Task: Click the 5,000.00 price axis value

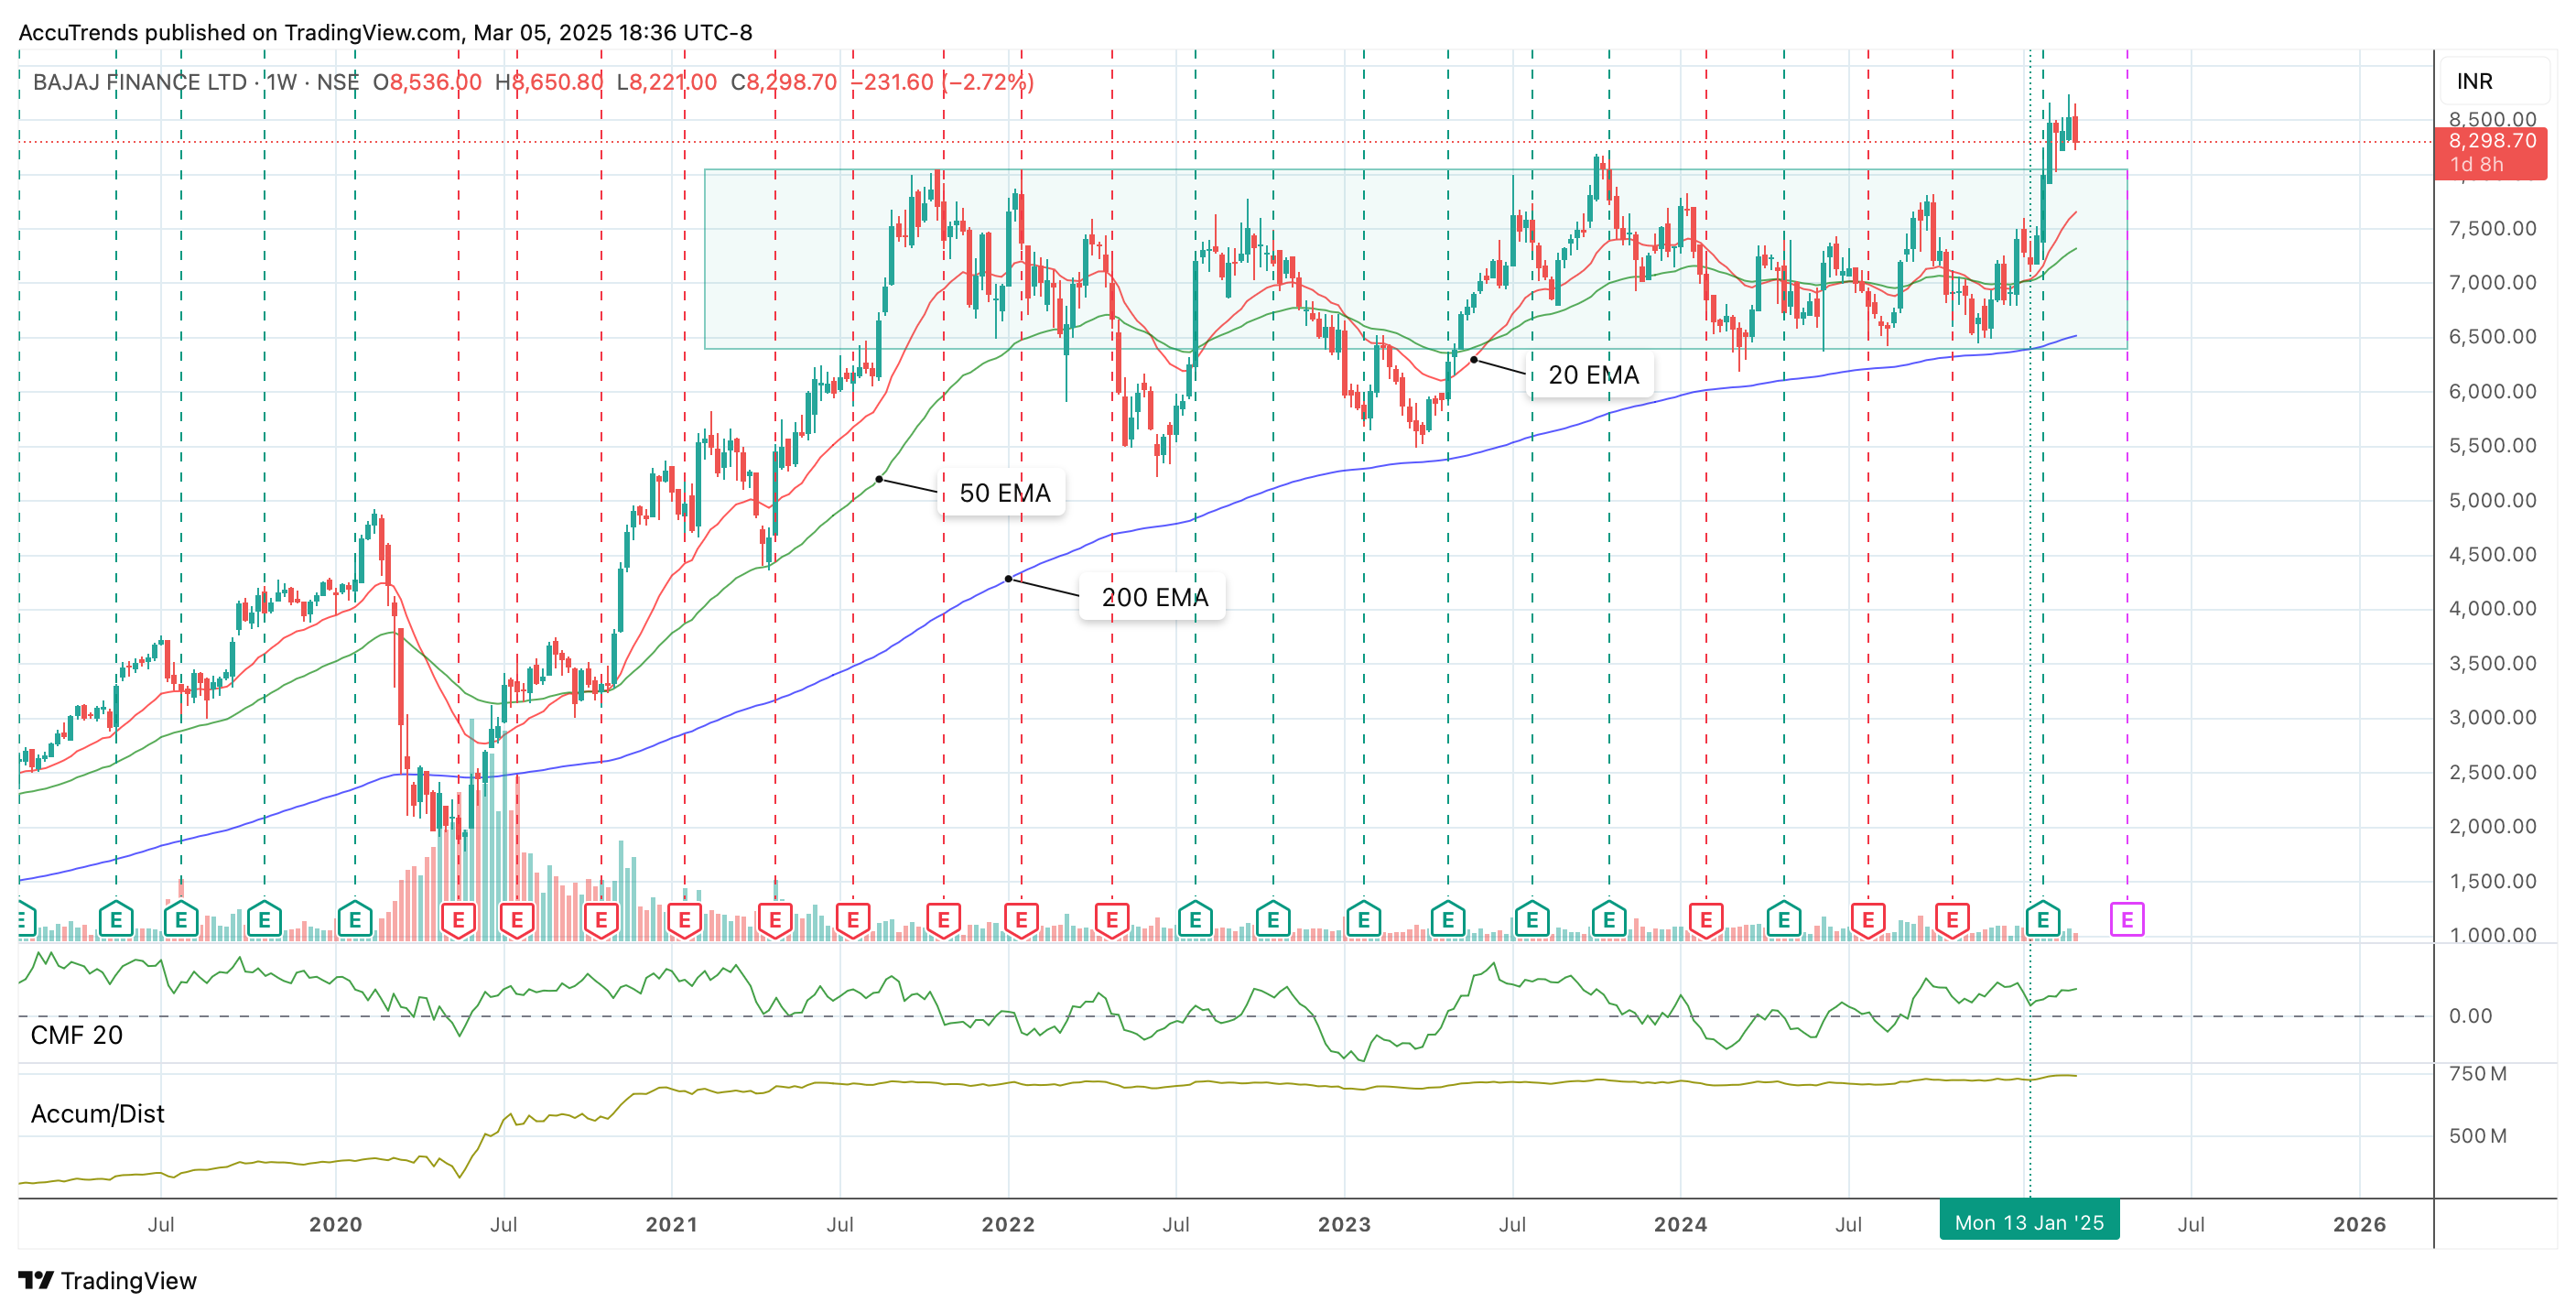Action: click(2492, 500)
